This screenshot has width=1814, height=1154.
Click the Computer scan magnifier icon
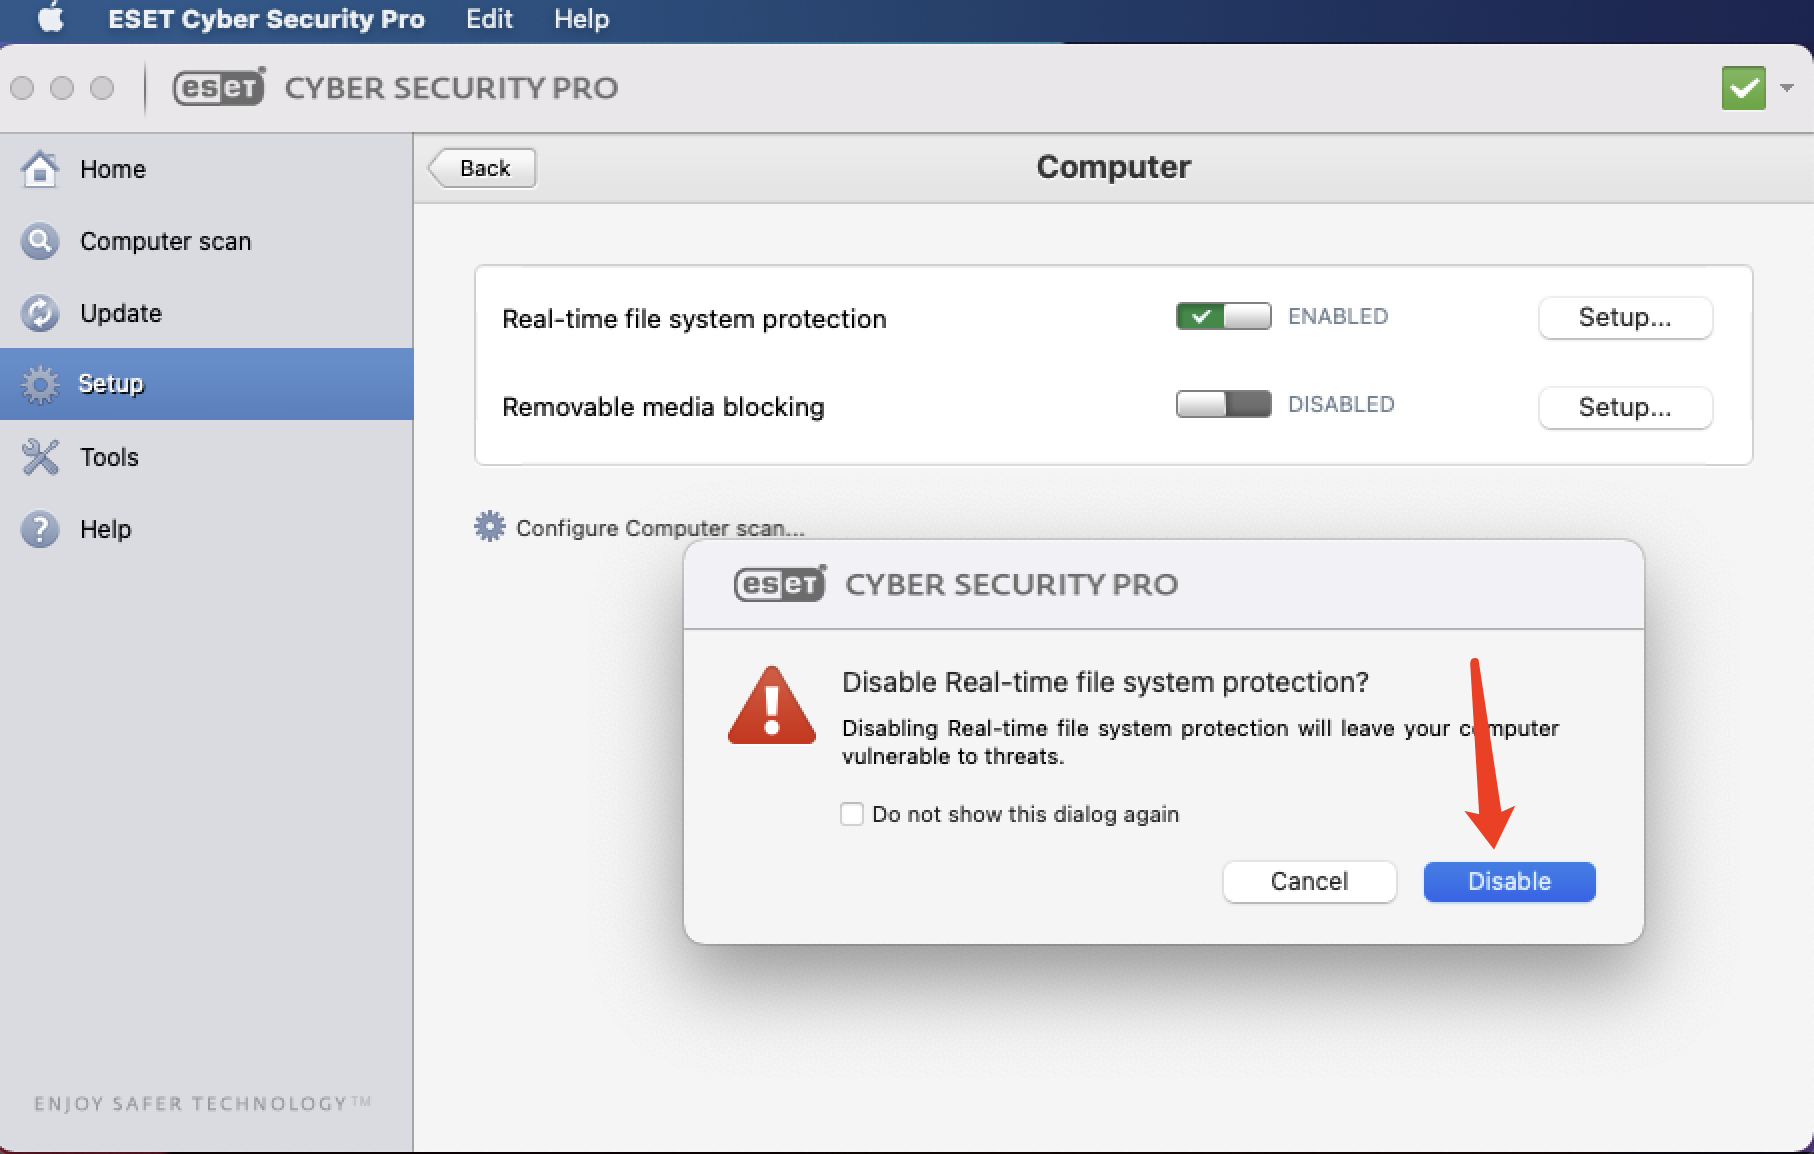[x=40, y=241]
